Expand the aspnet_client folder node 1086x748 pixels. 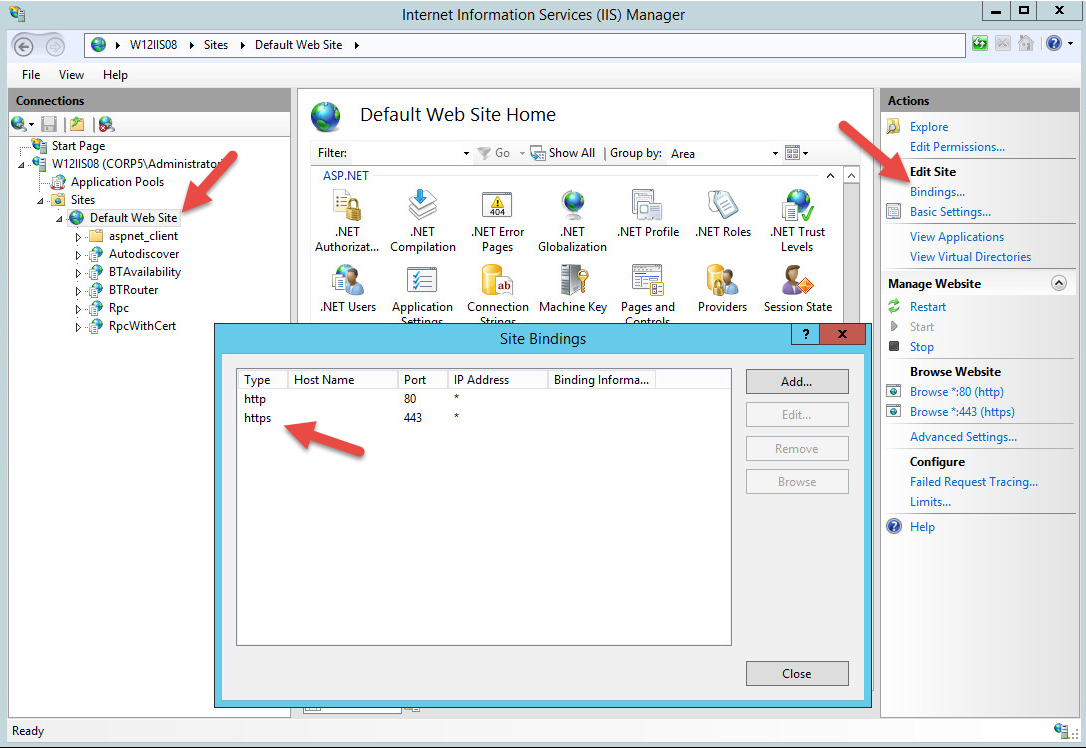(x=78, y=237)
